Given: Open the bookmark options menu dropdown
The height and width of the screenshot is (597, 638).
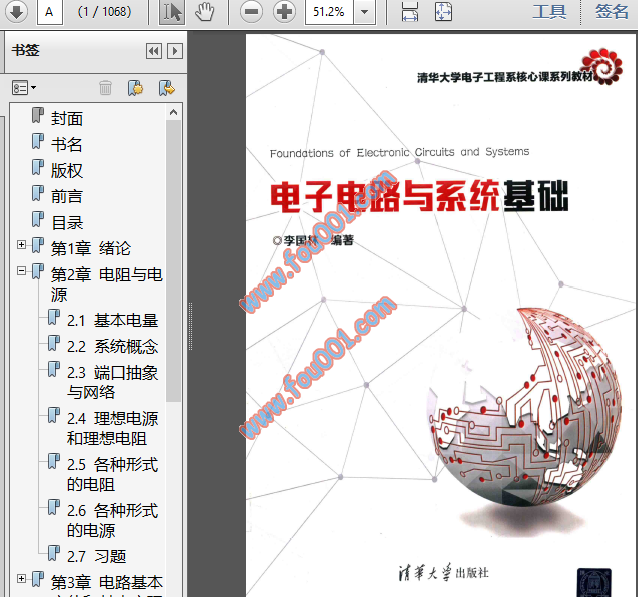Looking at the screenshot, I should [x=24, y=87].
